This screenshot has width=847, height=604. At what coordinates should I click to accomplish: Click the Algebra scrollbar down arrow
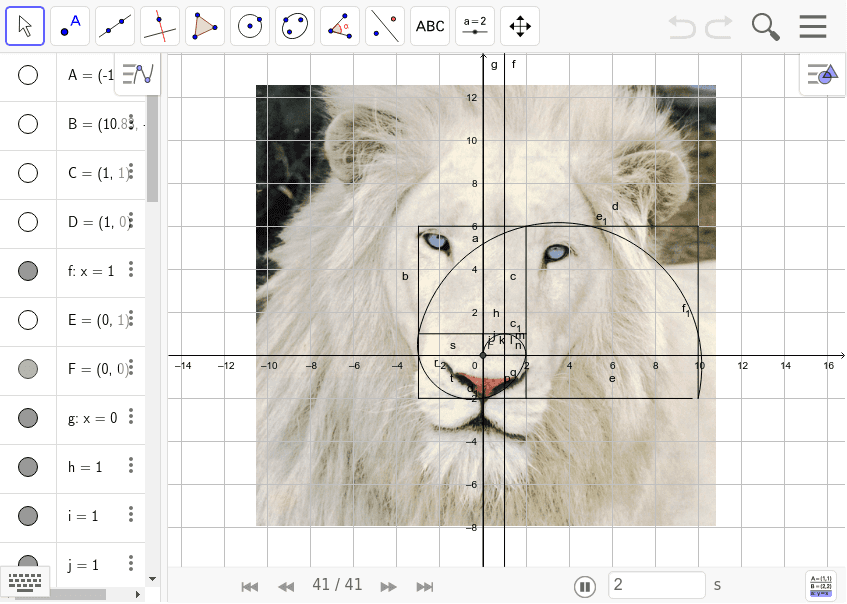click(x=152, y=579)
